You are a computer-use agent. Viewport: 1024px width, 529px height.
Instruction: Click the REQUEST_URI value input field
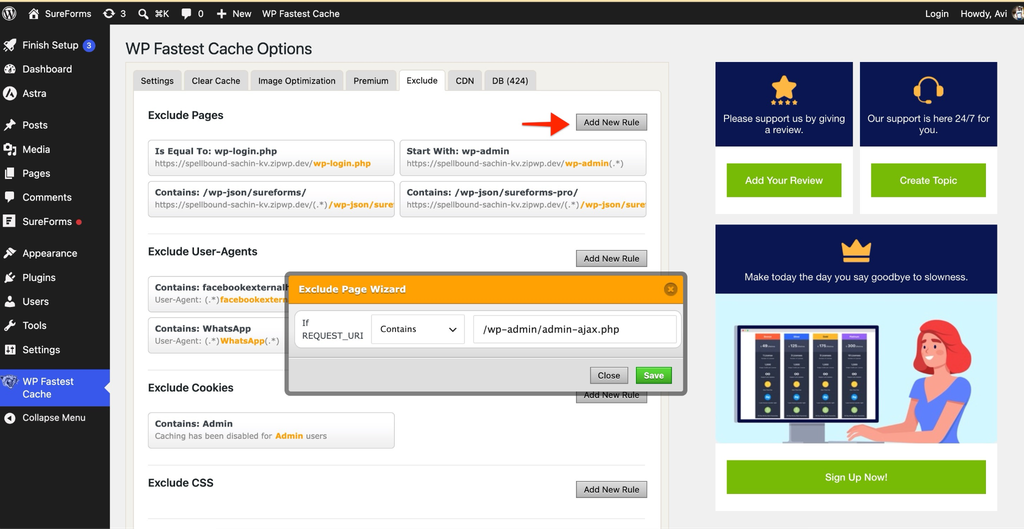575,329
